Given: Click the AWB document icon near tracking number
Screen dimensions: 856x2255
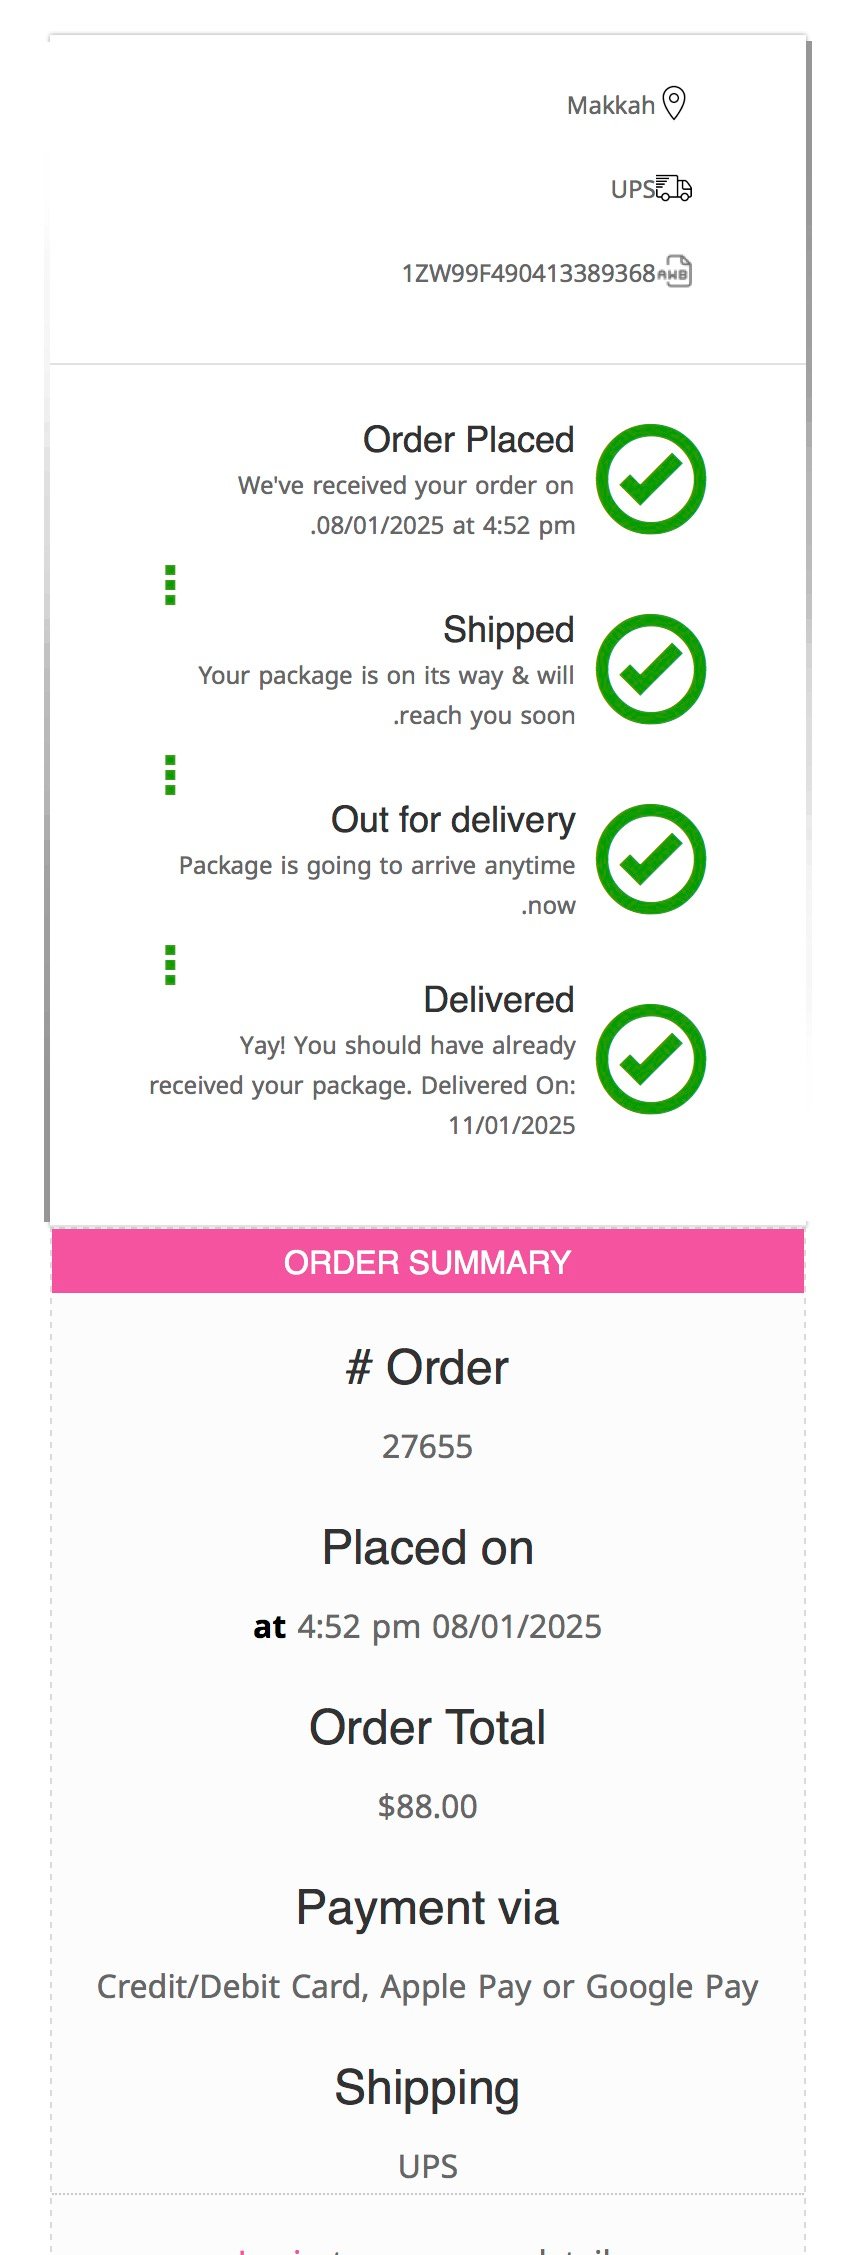Looking at the screenshot, I should point(678,271).
